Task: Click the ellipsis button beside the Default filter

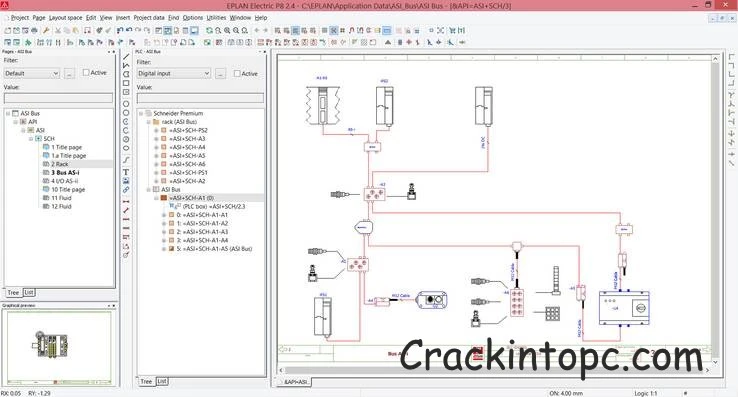Action: [69, 73]
